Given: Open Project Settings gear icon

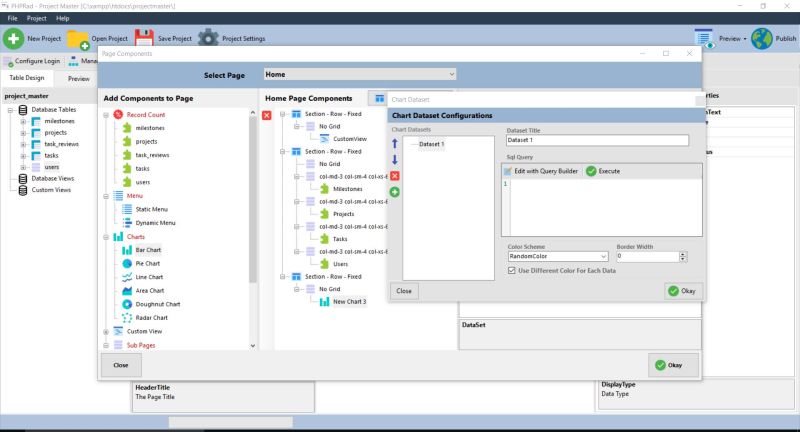Looking at the screenshot, I should point(208,38).
